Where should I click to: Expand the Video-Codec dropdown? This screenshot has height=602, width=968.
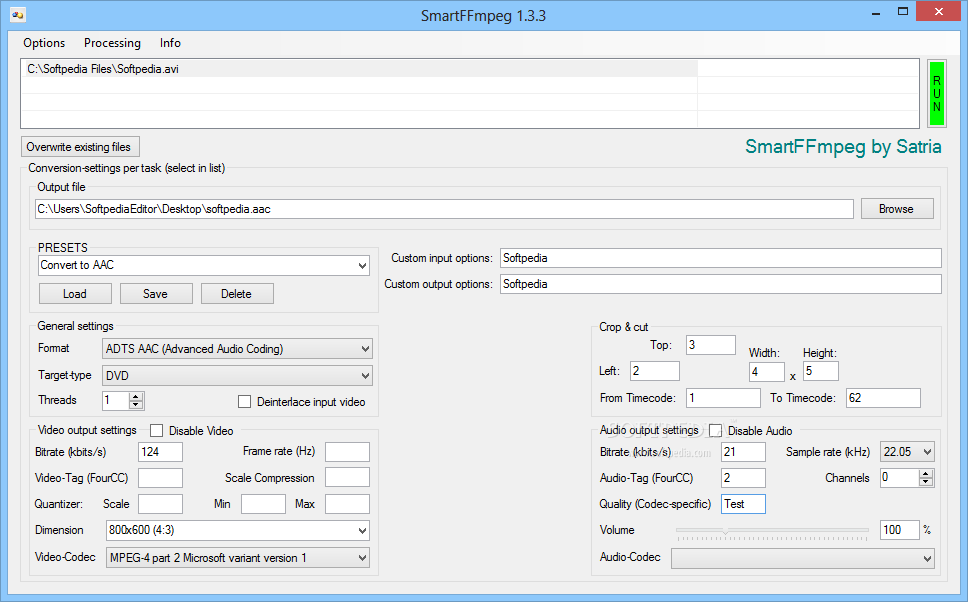tap(362, 558)
